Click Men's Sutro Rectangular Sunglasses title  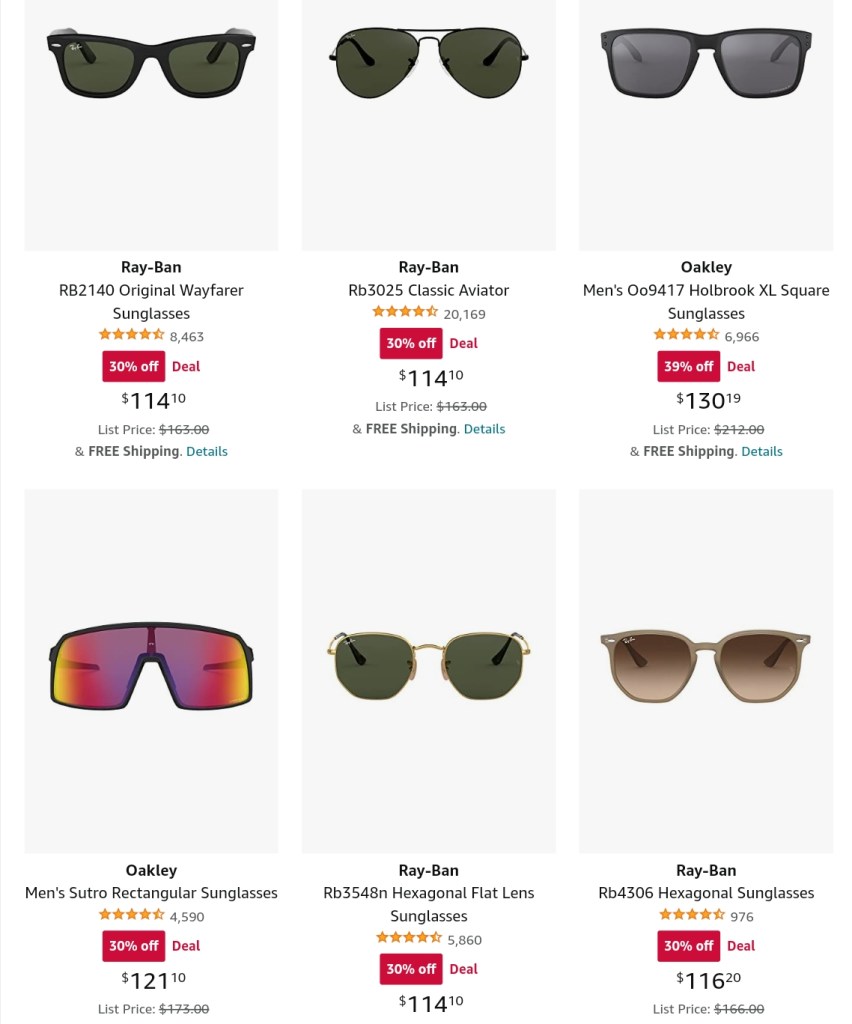click(151, 893)
